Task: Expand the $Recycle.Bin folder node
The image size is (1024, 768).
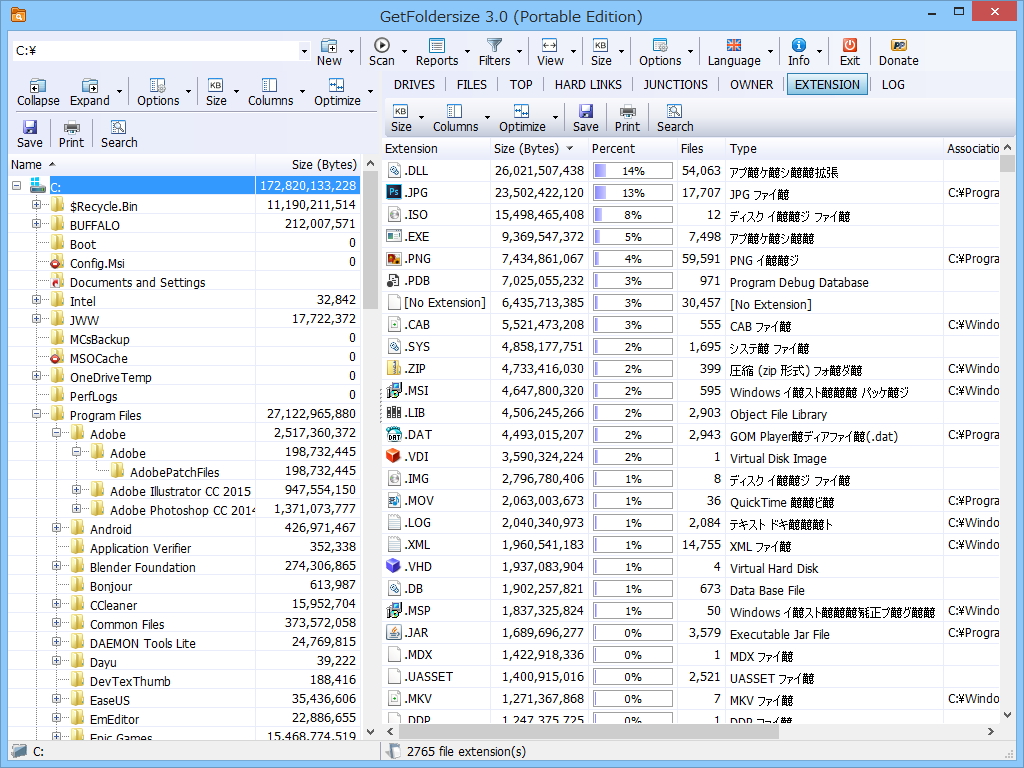Action: (37, 205)
